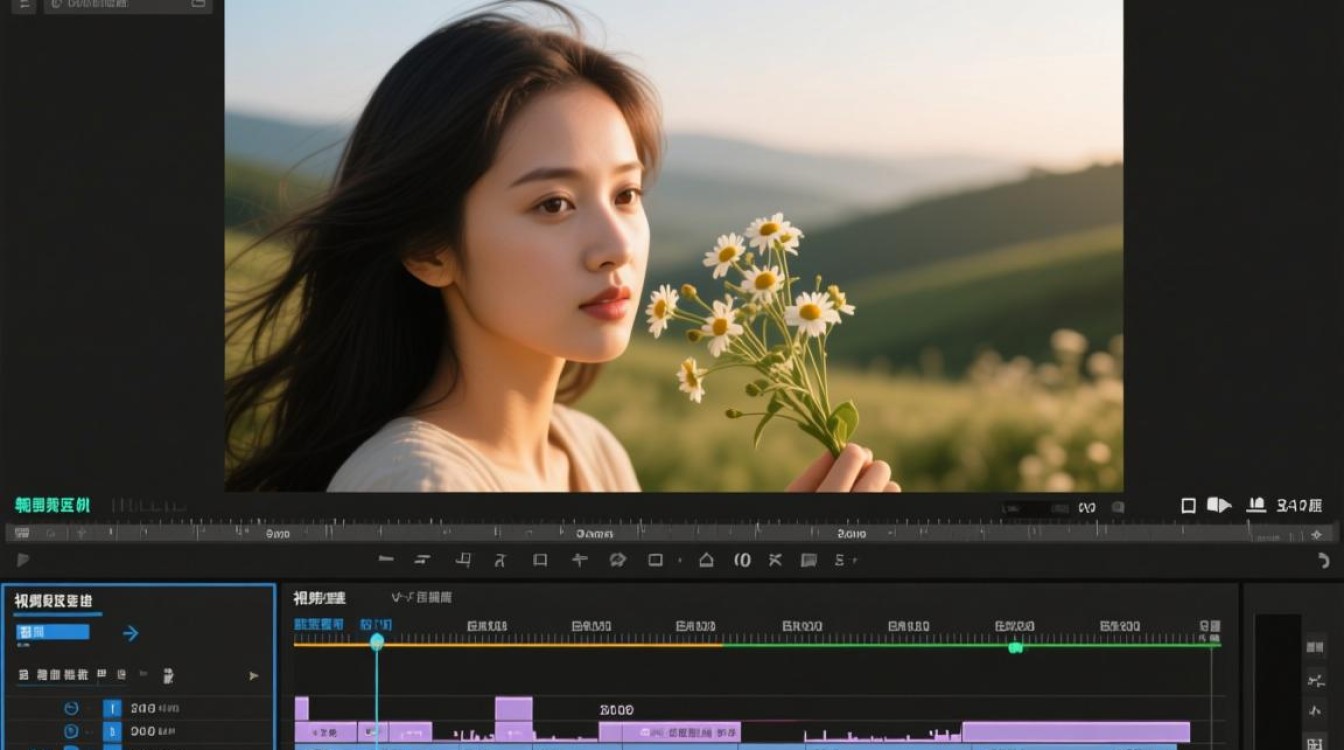1344x750 pixels.
Task: Click the speech-bubble caption icon in the toolbar
Action: click(x=808, y=560)
